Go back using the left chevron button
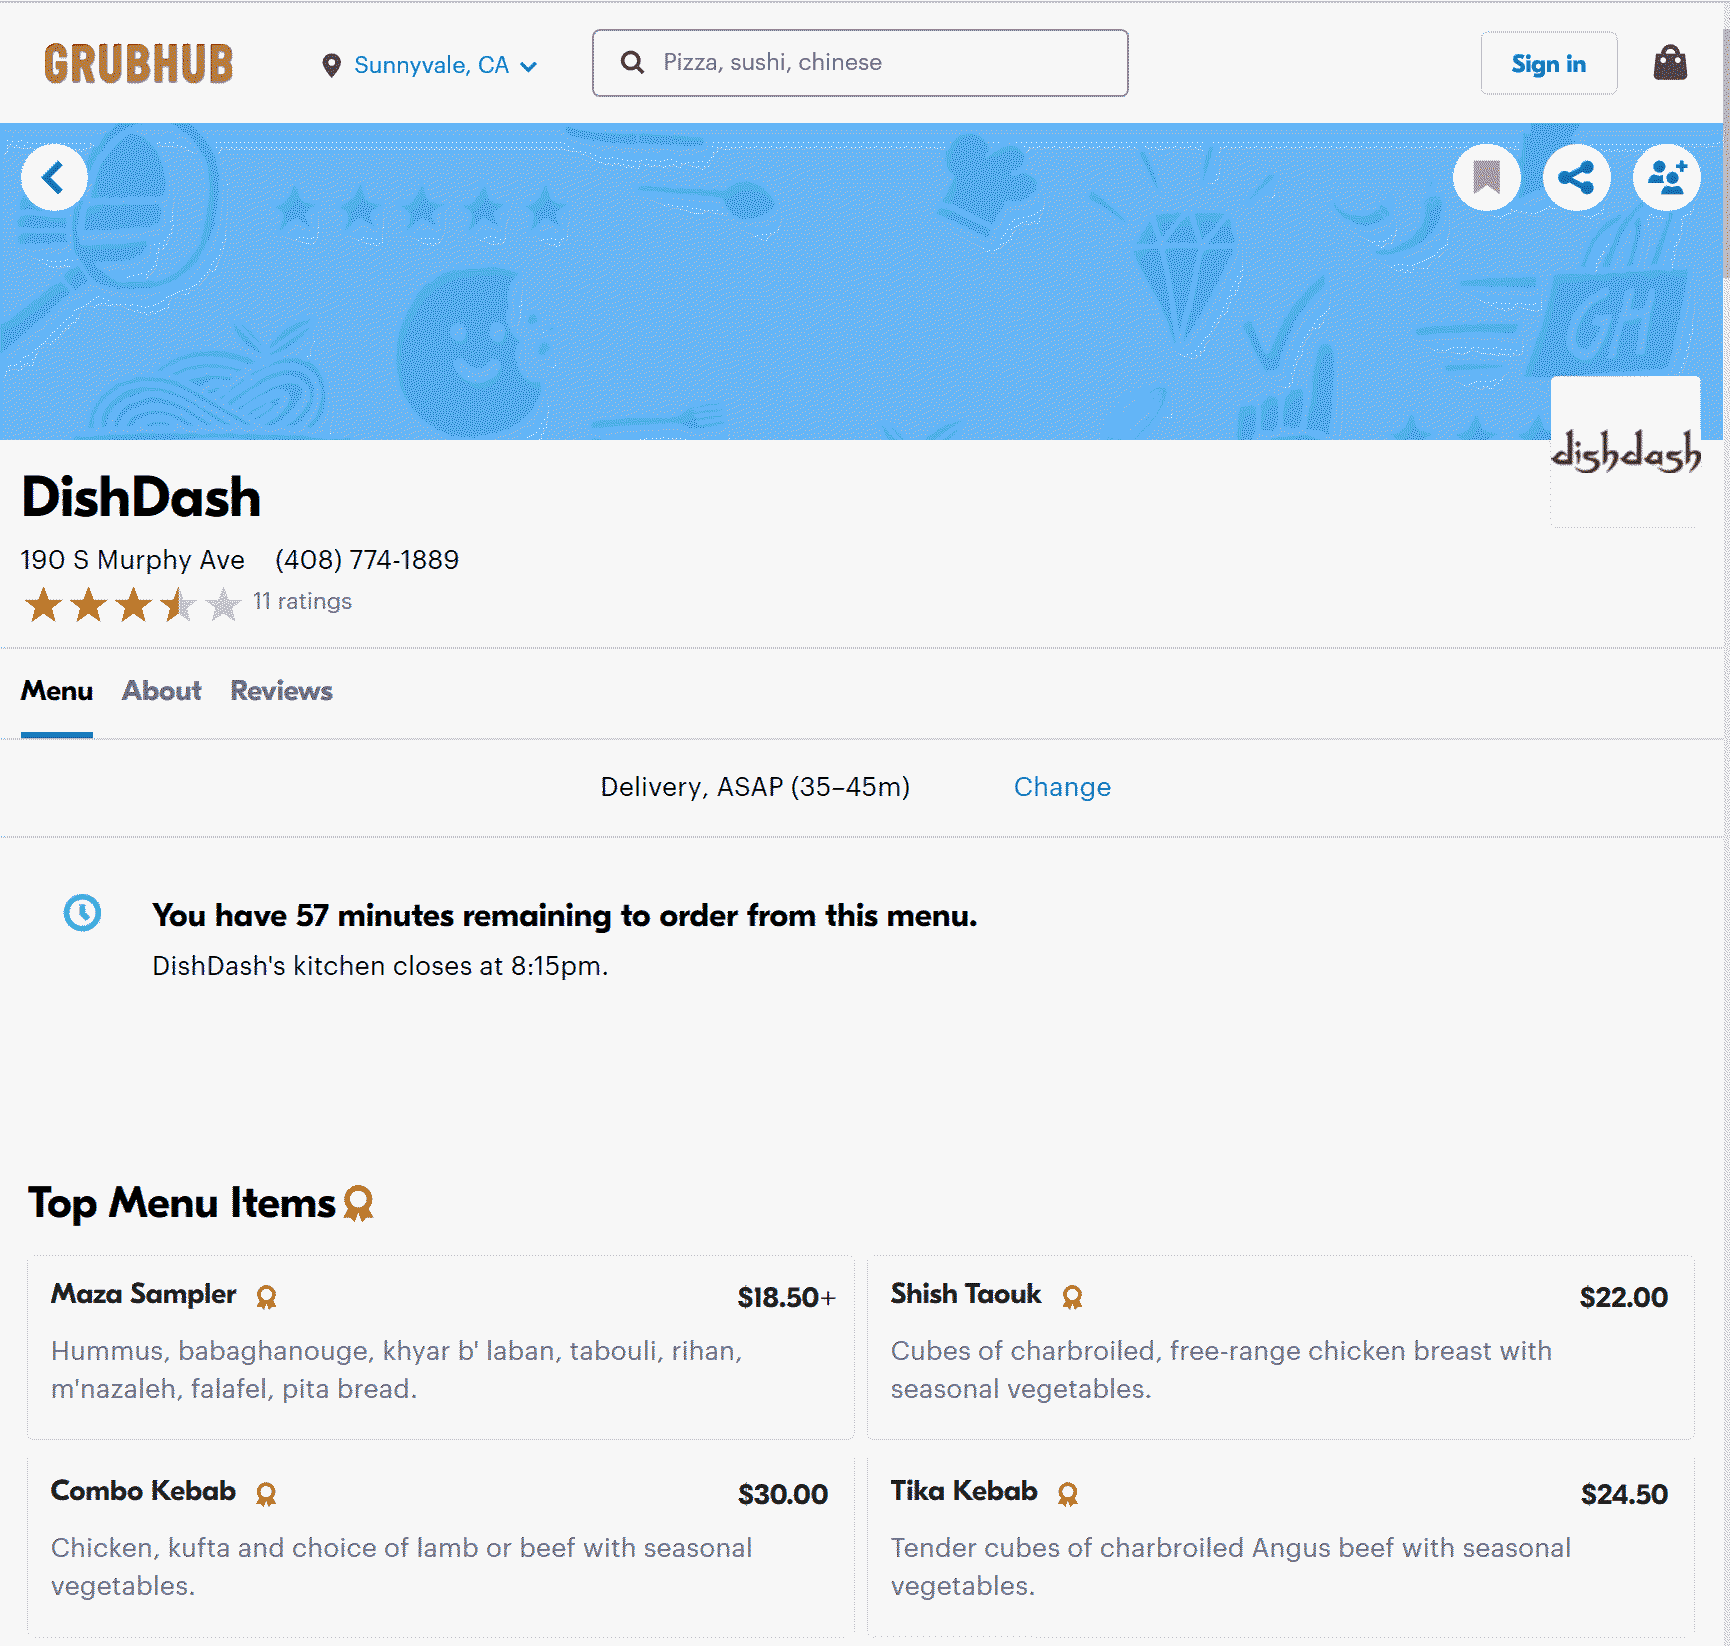Viewport: 1730px width, 1646px height. tap(54, 178)
